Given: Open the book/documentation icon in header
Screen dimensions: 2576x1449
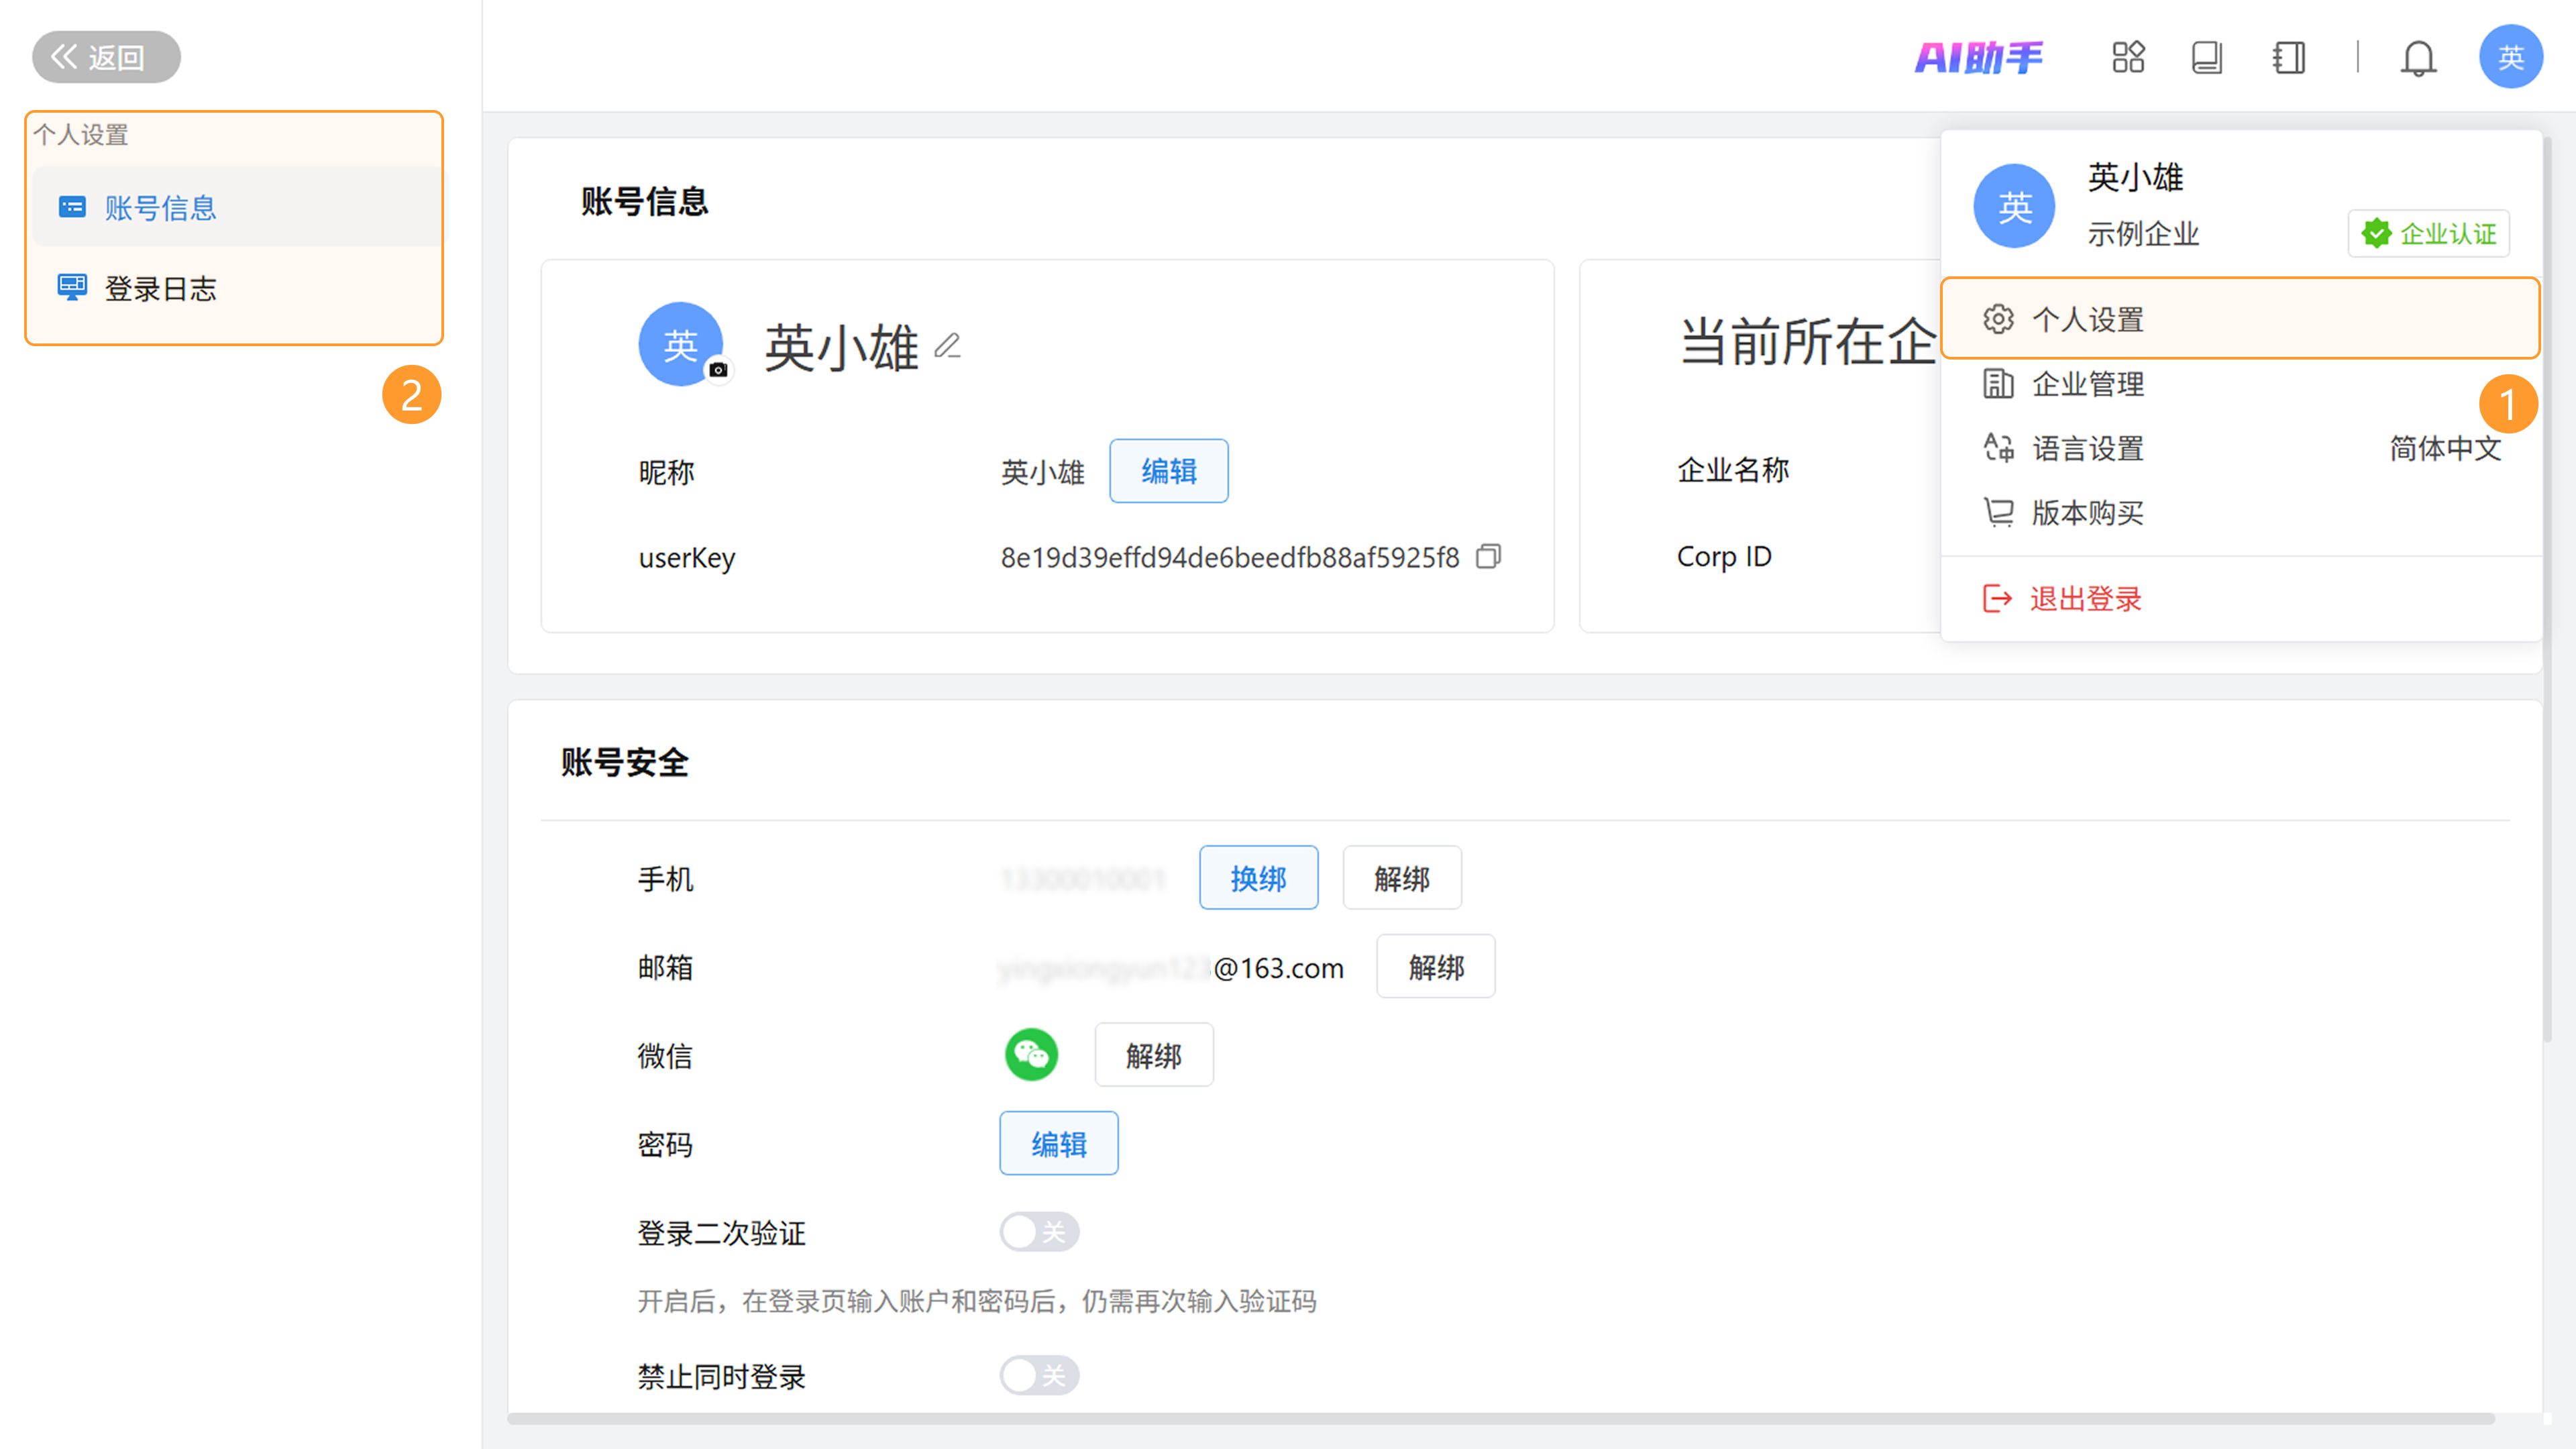Looking at the screenshot, I should 2207,57.
